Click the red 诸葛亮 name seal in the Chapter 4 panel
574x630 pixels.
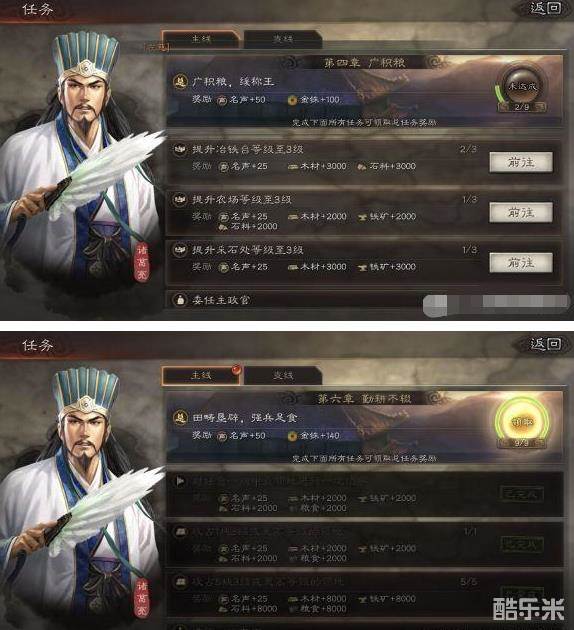pyautogui.click(x=142, y=262)
